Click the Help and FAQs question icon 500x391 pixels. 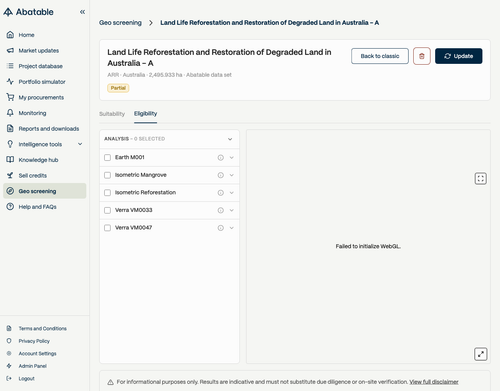[x=10, y=207]
